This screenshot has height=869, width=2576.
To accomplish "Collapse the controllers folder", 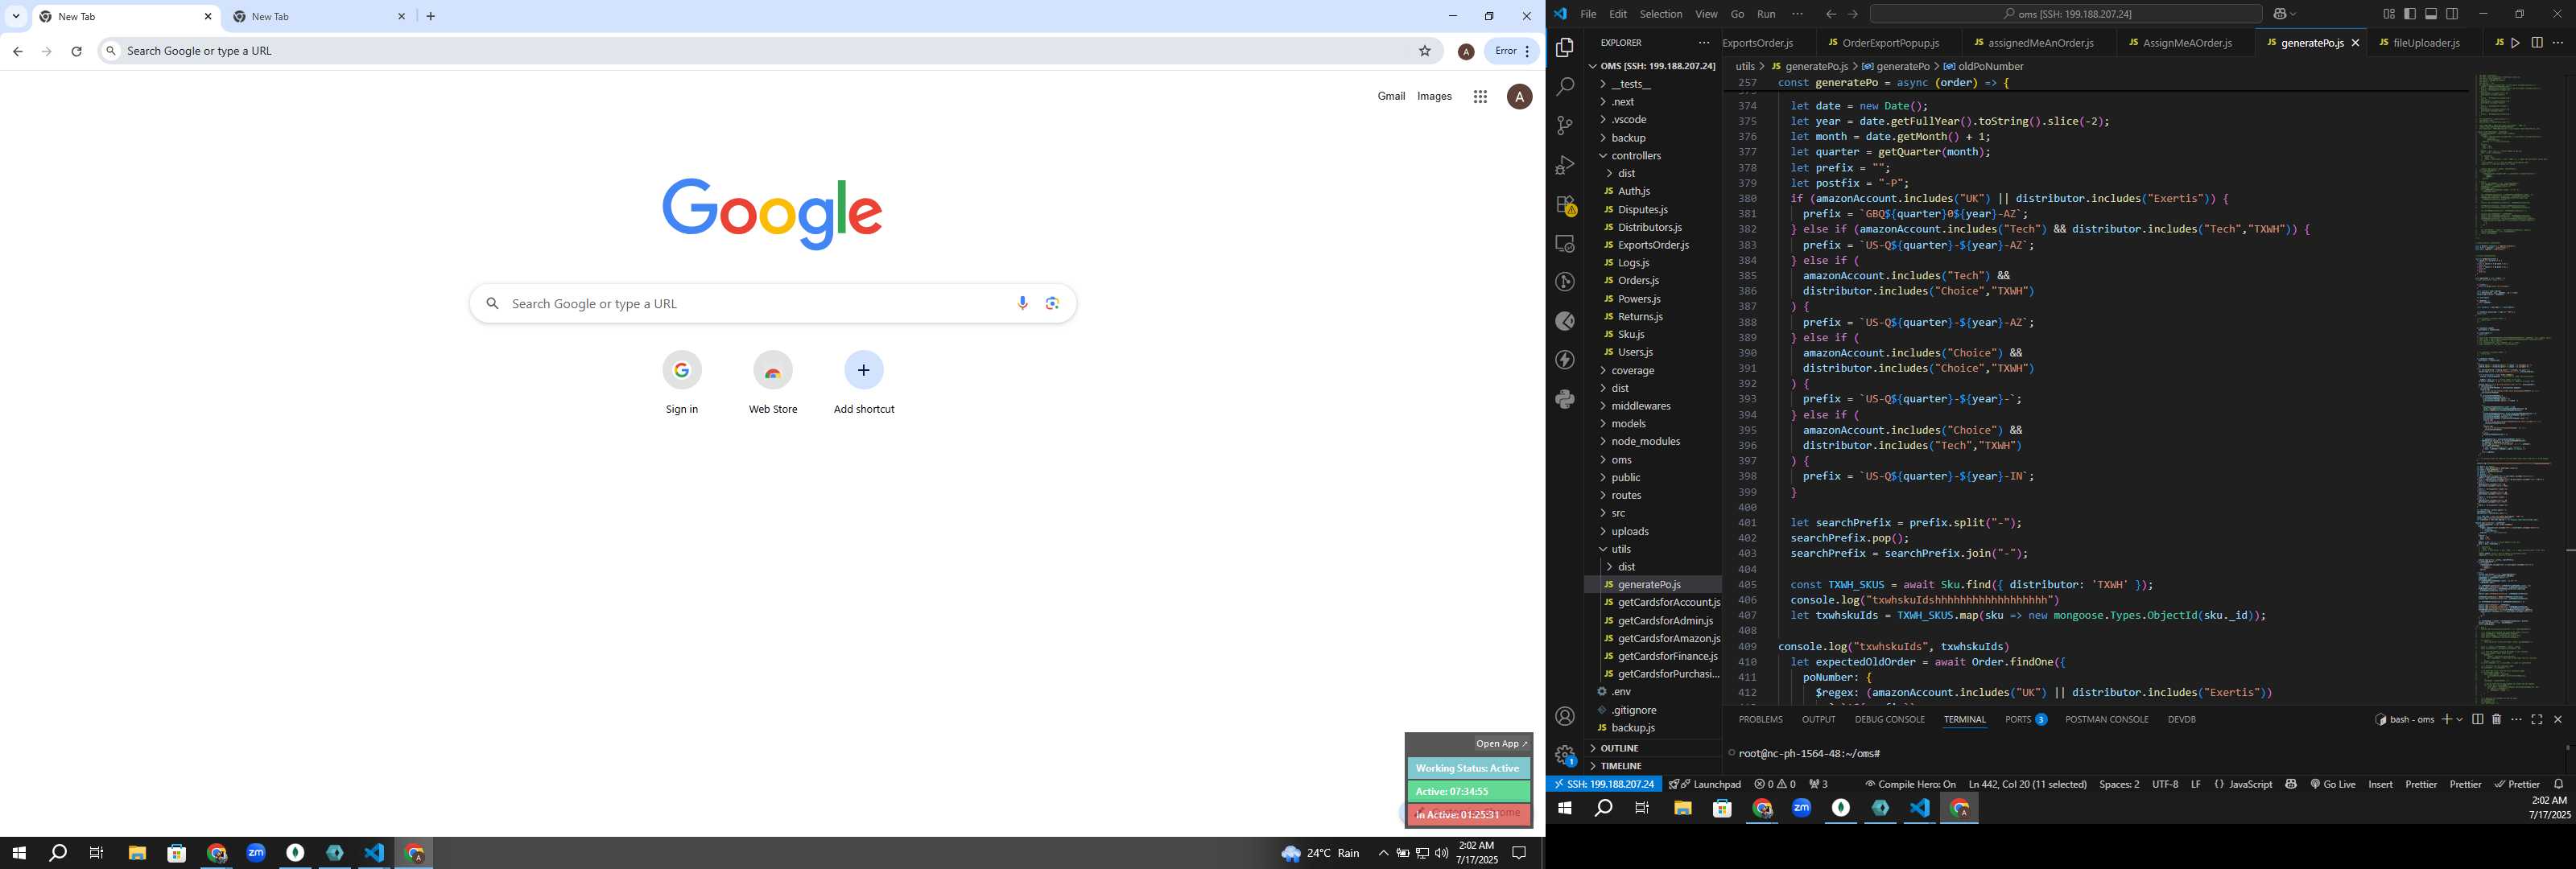I will (1636, 156).
